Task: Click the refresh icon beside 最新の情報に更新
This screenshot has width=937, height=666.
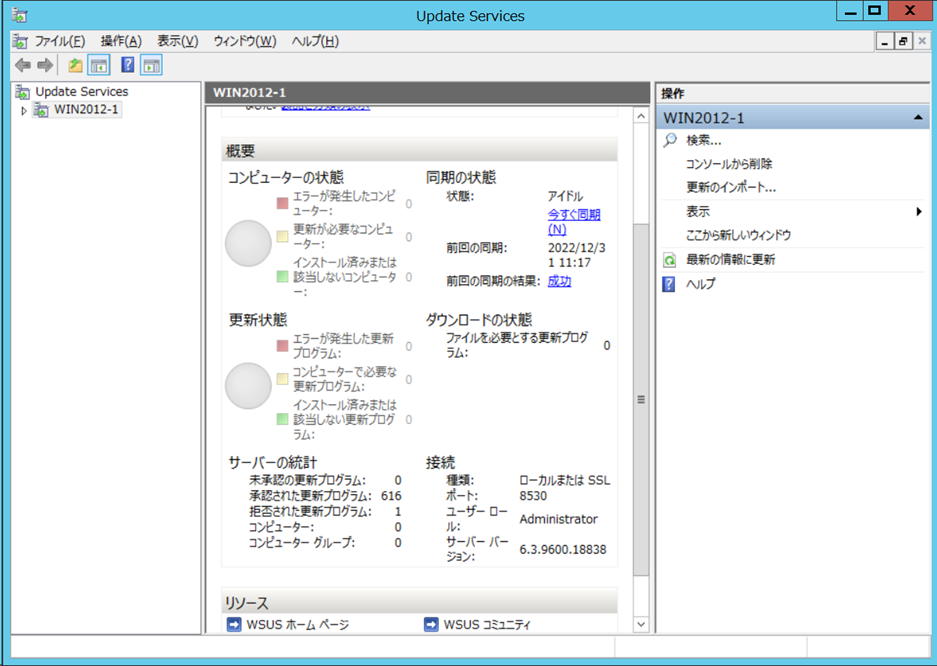Action: click(670, 260)
